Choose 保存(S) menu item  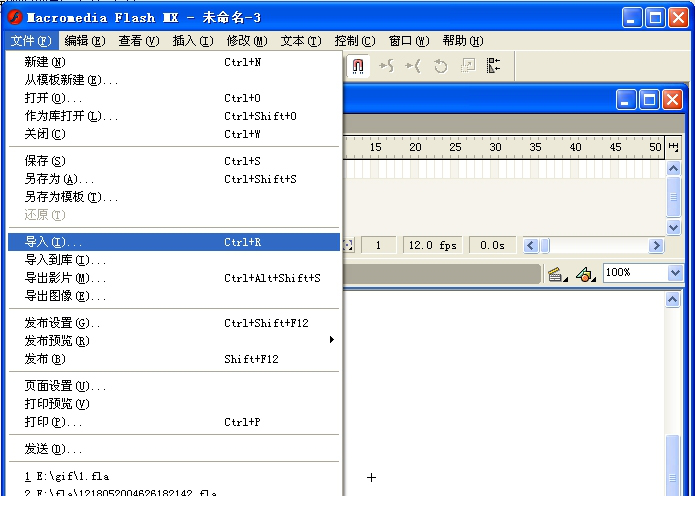pos(174,161)
